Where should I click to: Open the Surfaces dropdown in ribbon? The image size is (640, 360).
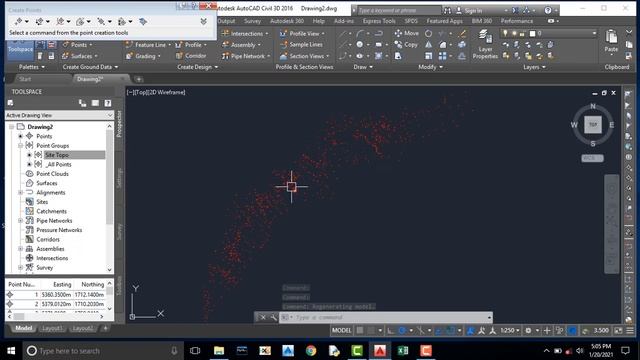pyautogui.click(x=80, y=56)
